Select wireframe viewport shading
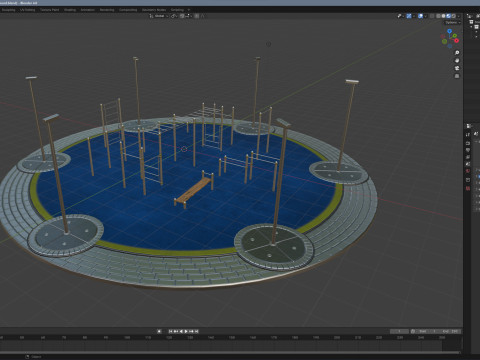This screenshot has height=360, width=480. 439,16
